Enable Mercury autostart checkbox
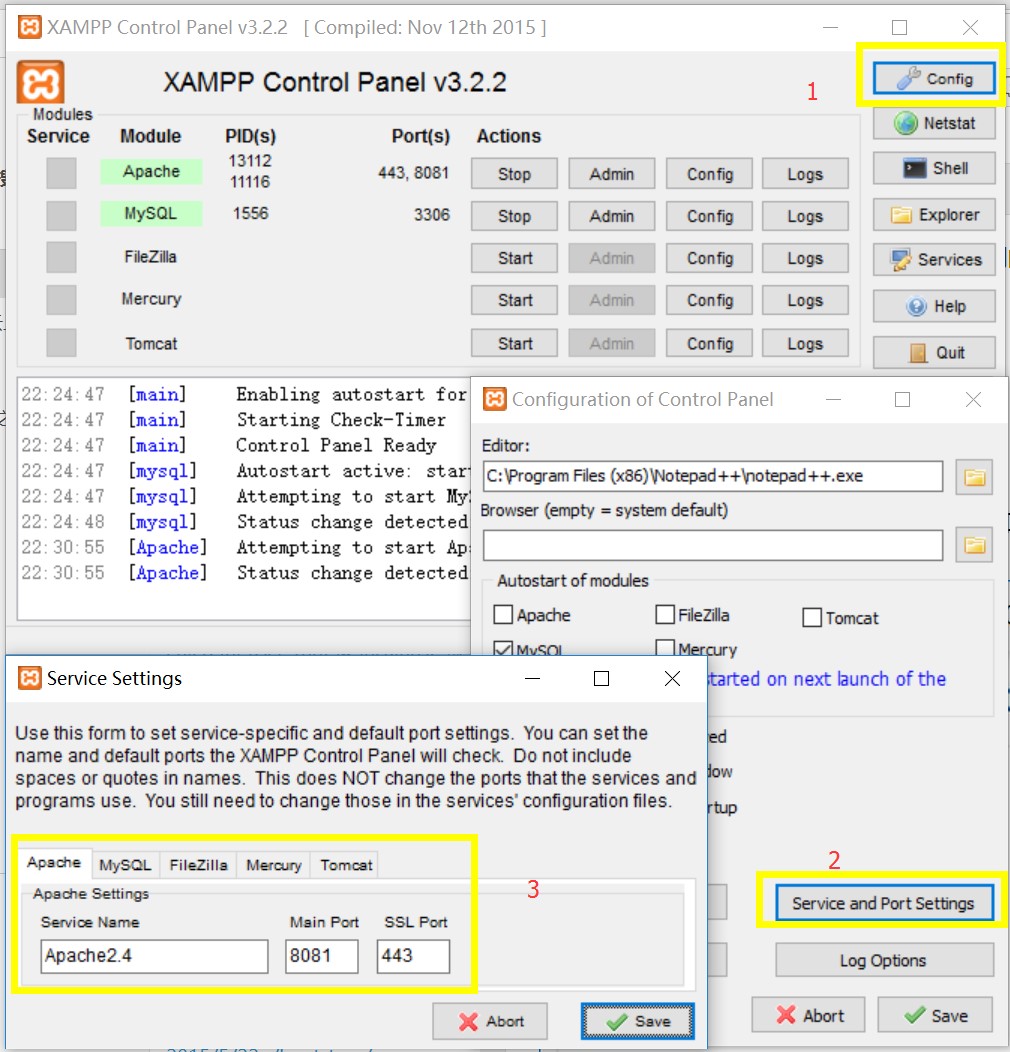 pos(665,647)
